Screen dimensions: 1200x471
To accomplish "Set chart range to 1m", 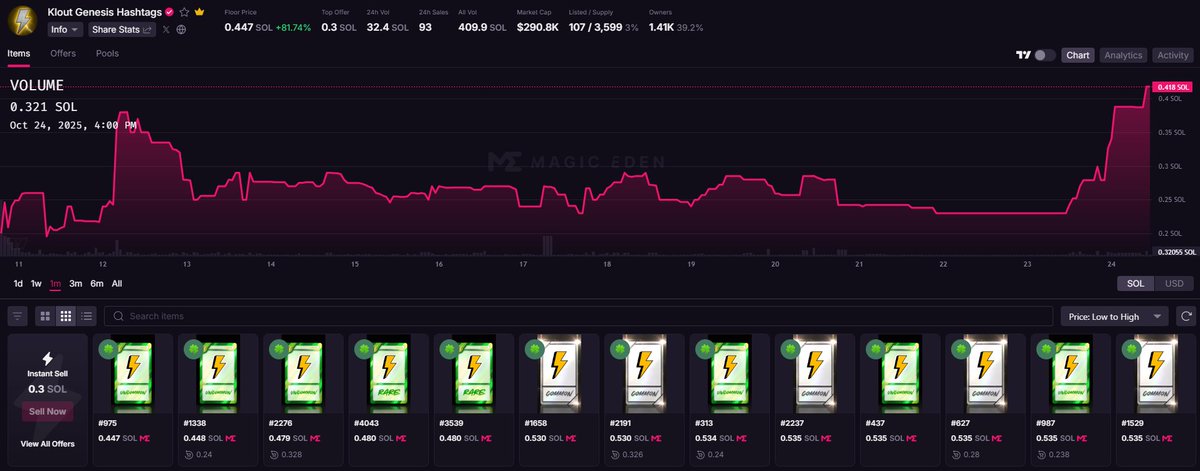I will [x=55, y=284].
